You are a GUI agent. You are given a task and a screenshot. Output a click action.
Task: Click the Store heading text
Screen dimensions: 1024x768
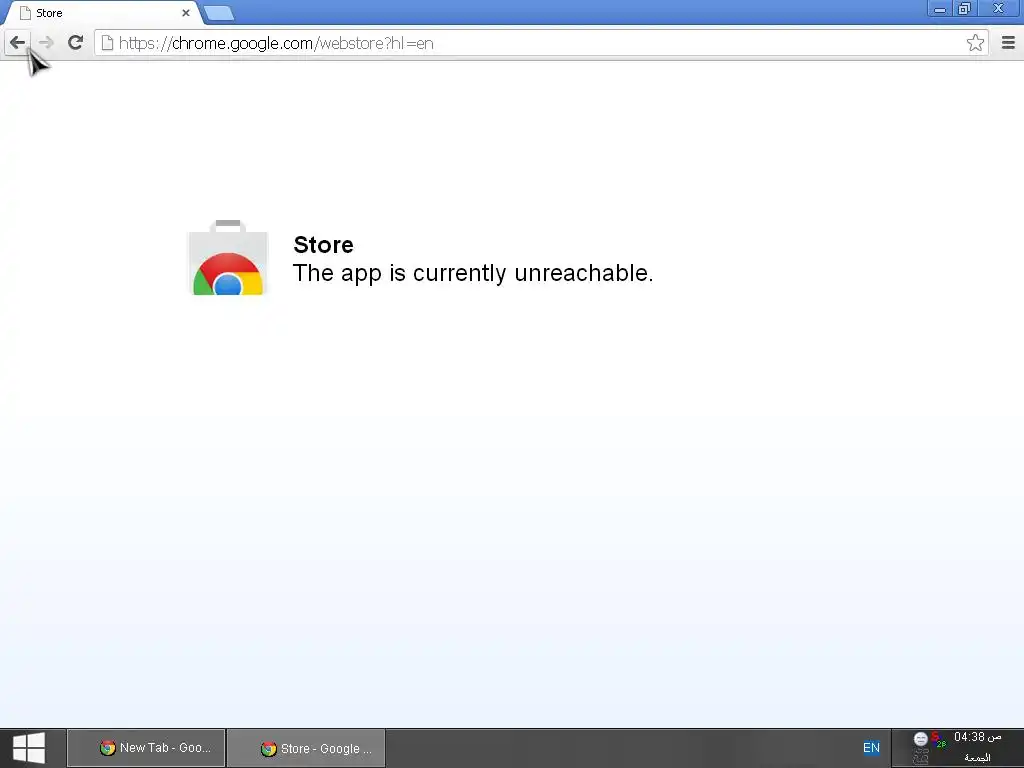coord(323,245)
